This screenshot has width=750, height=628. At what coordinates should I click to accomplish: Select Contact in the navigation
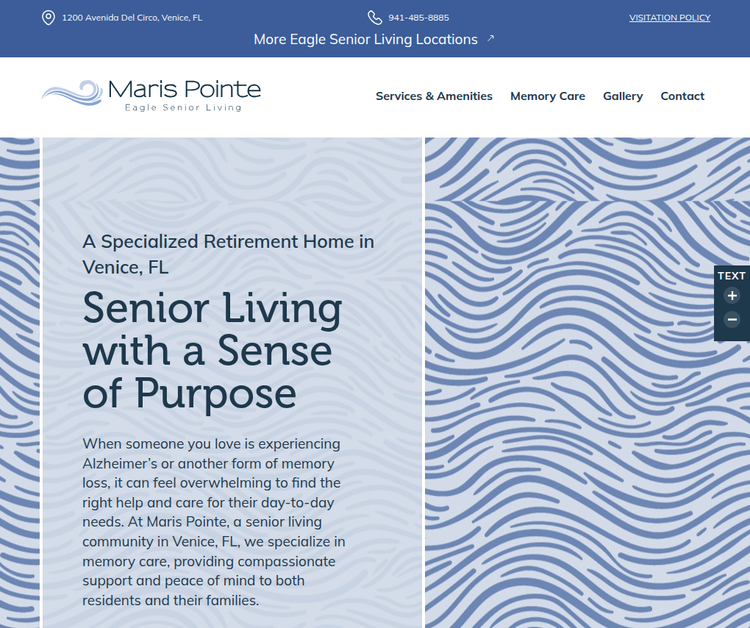(682, 96)
